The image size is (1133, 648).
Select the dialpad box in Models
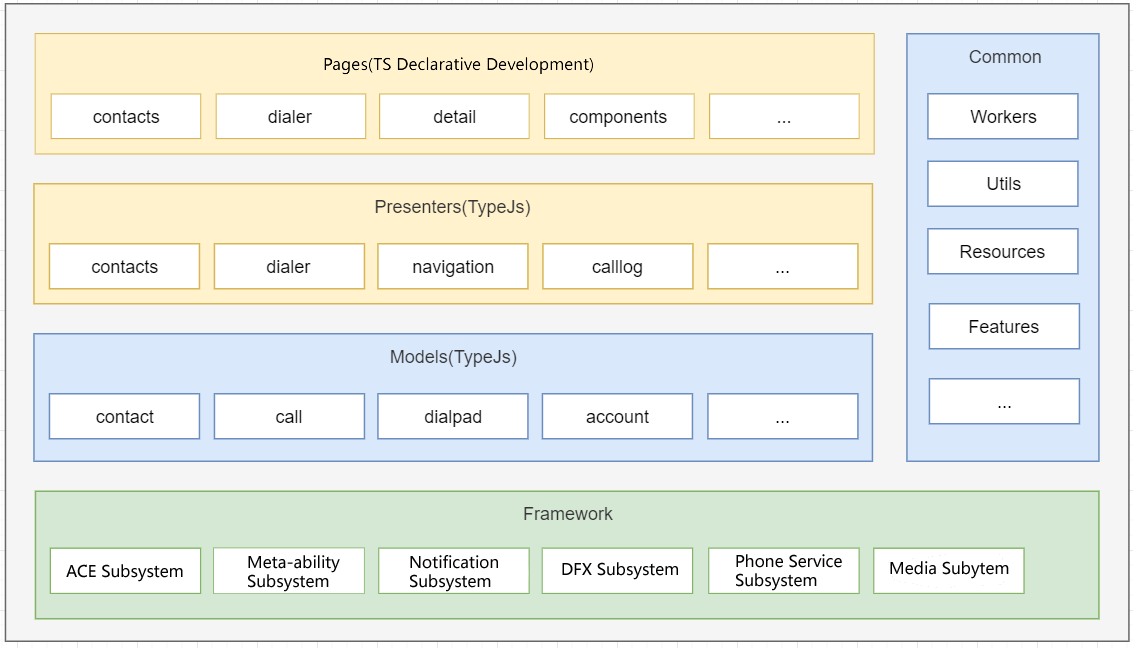pyautogui.click(x=453, y=417)
